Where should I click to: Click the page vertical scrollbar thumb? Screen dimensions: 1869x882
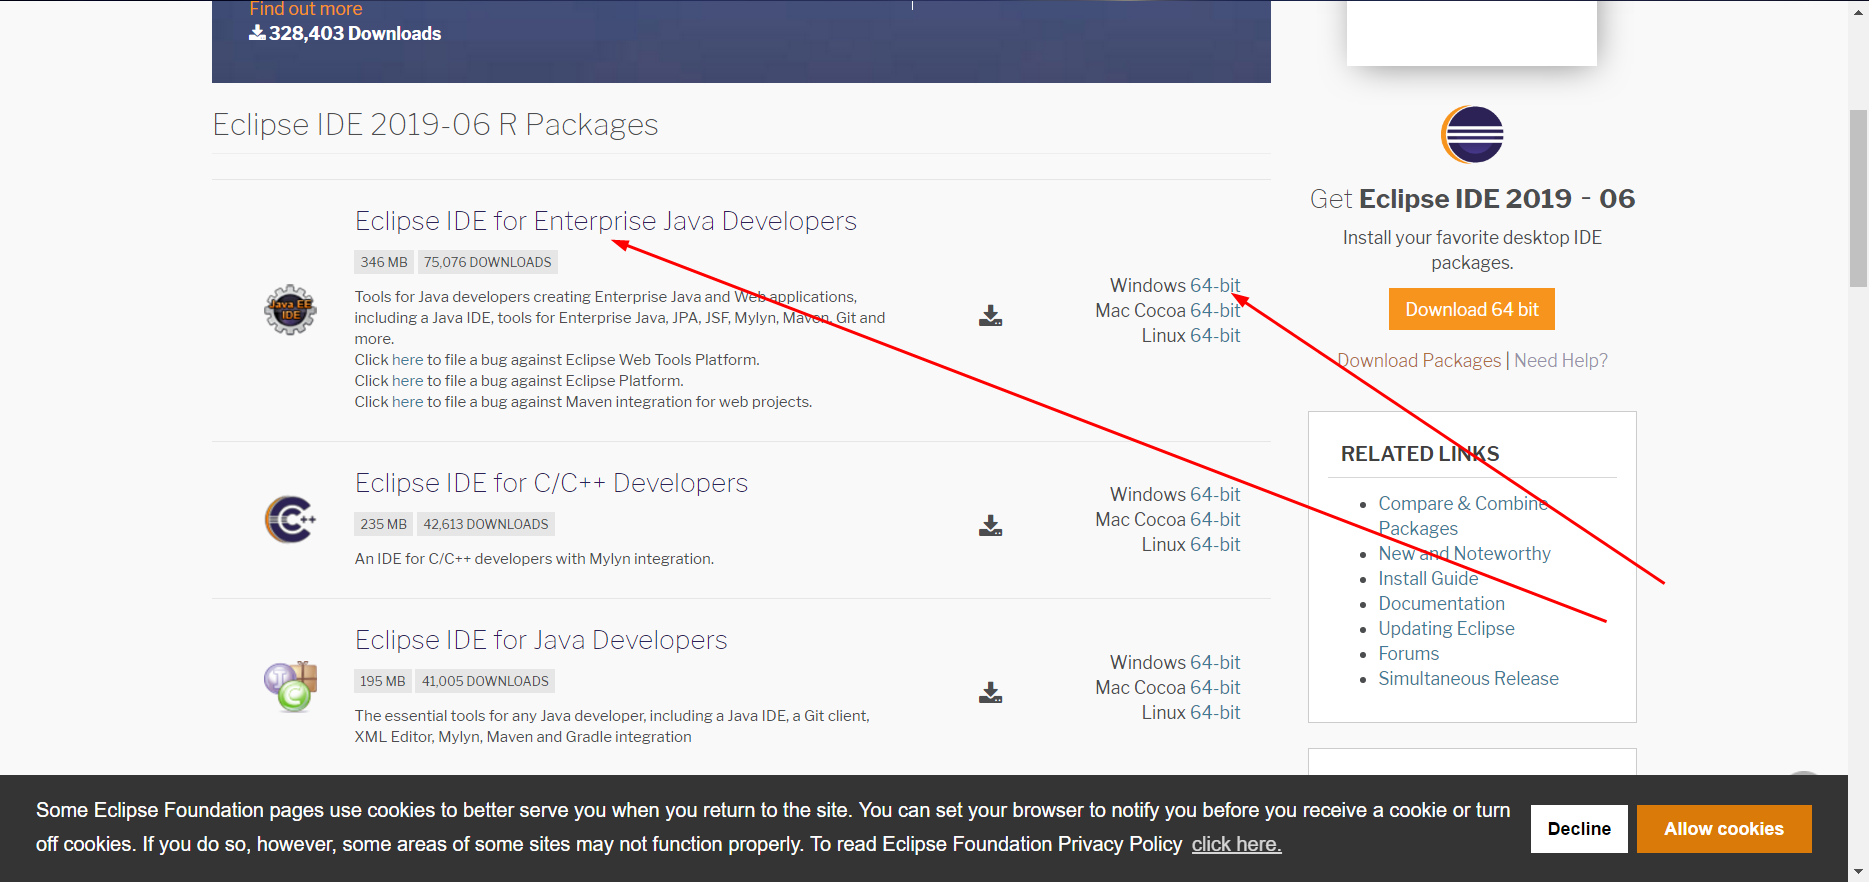[x=1858, y=198]
